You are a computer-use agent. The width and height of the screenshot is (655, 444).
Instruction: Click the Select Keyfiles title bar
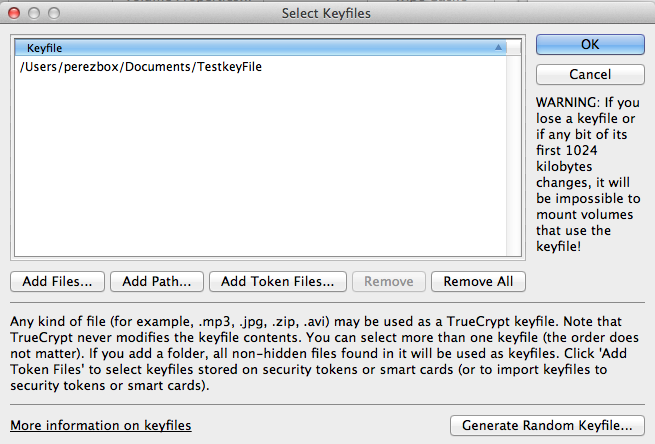[327, 13]
